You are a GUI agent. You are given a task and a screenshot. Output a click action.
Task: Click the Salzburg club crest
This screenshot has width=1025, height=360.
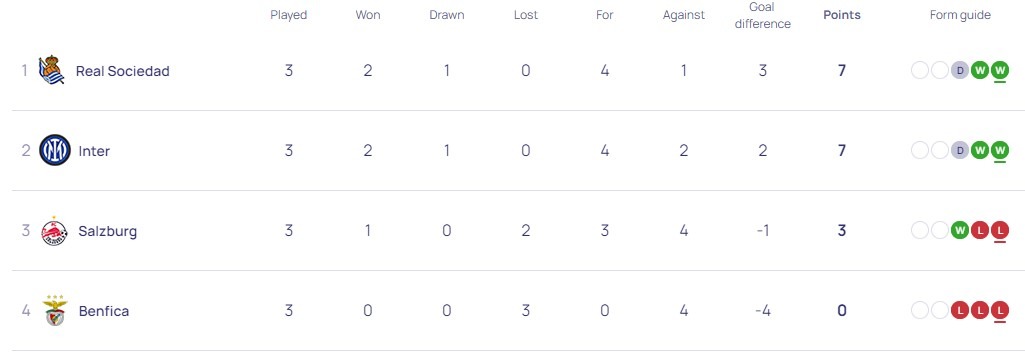(54, 231)
